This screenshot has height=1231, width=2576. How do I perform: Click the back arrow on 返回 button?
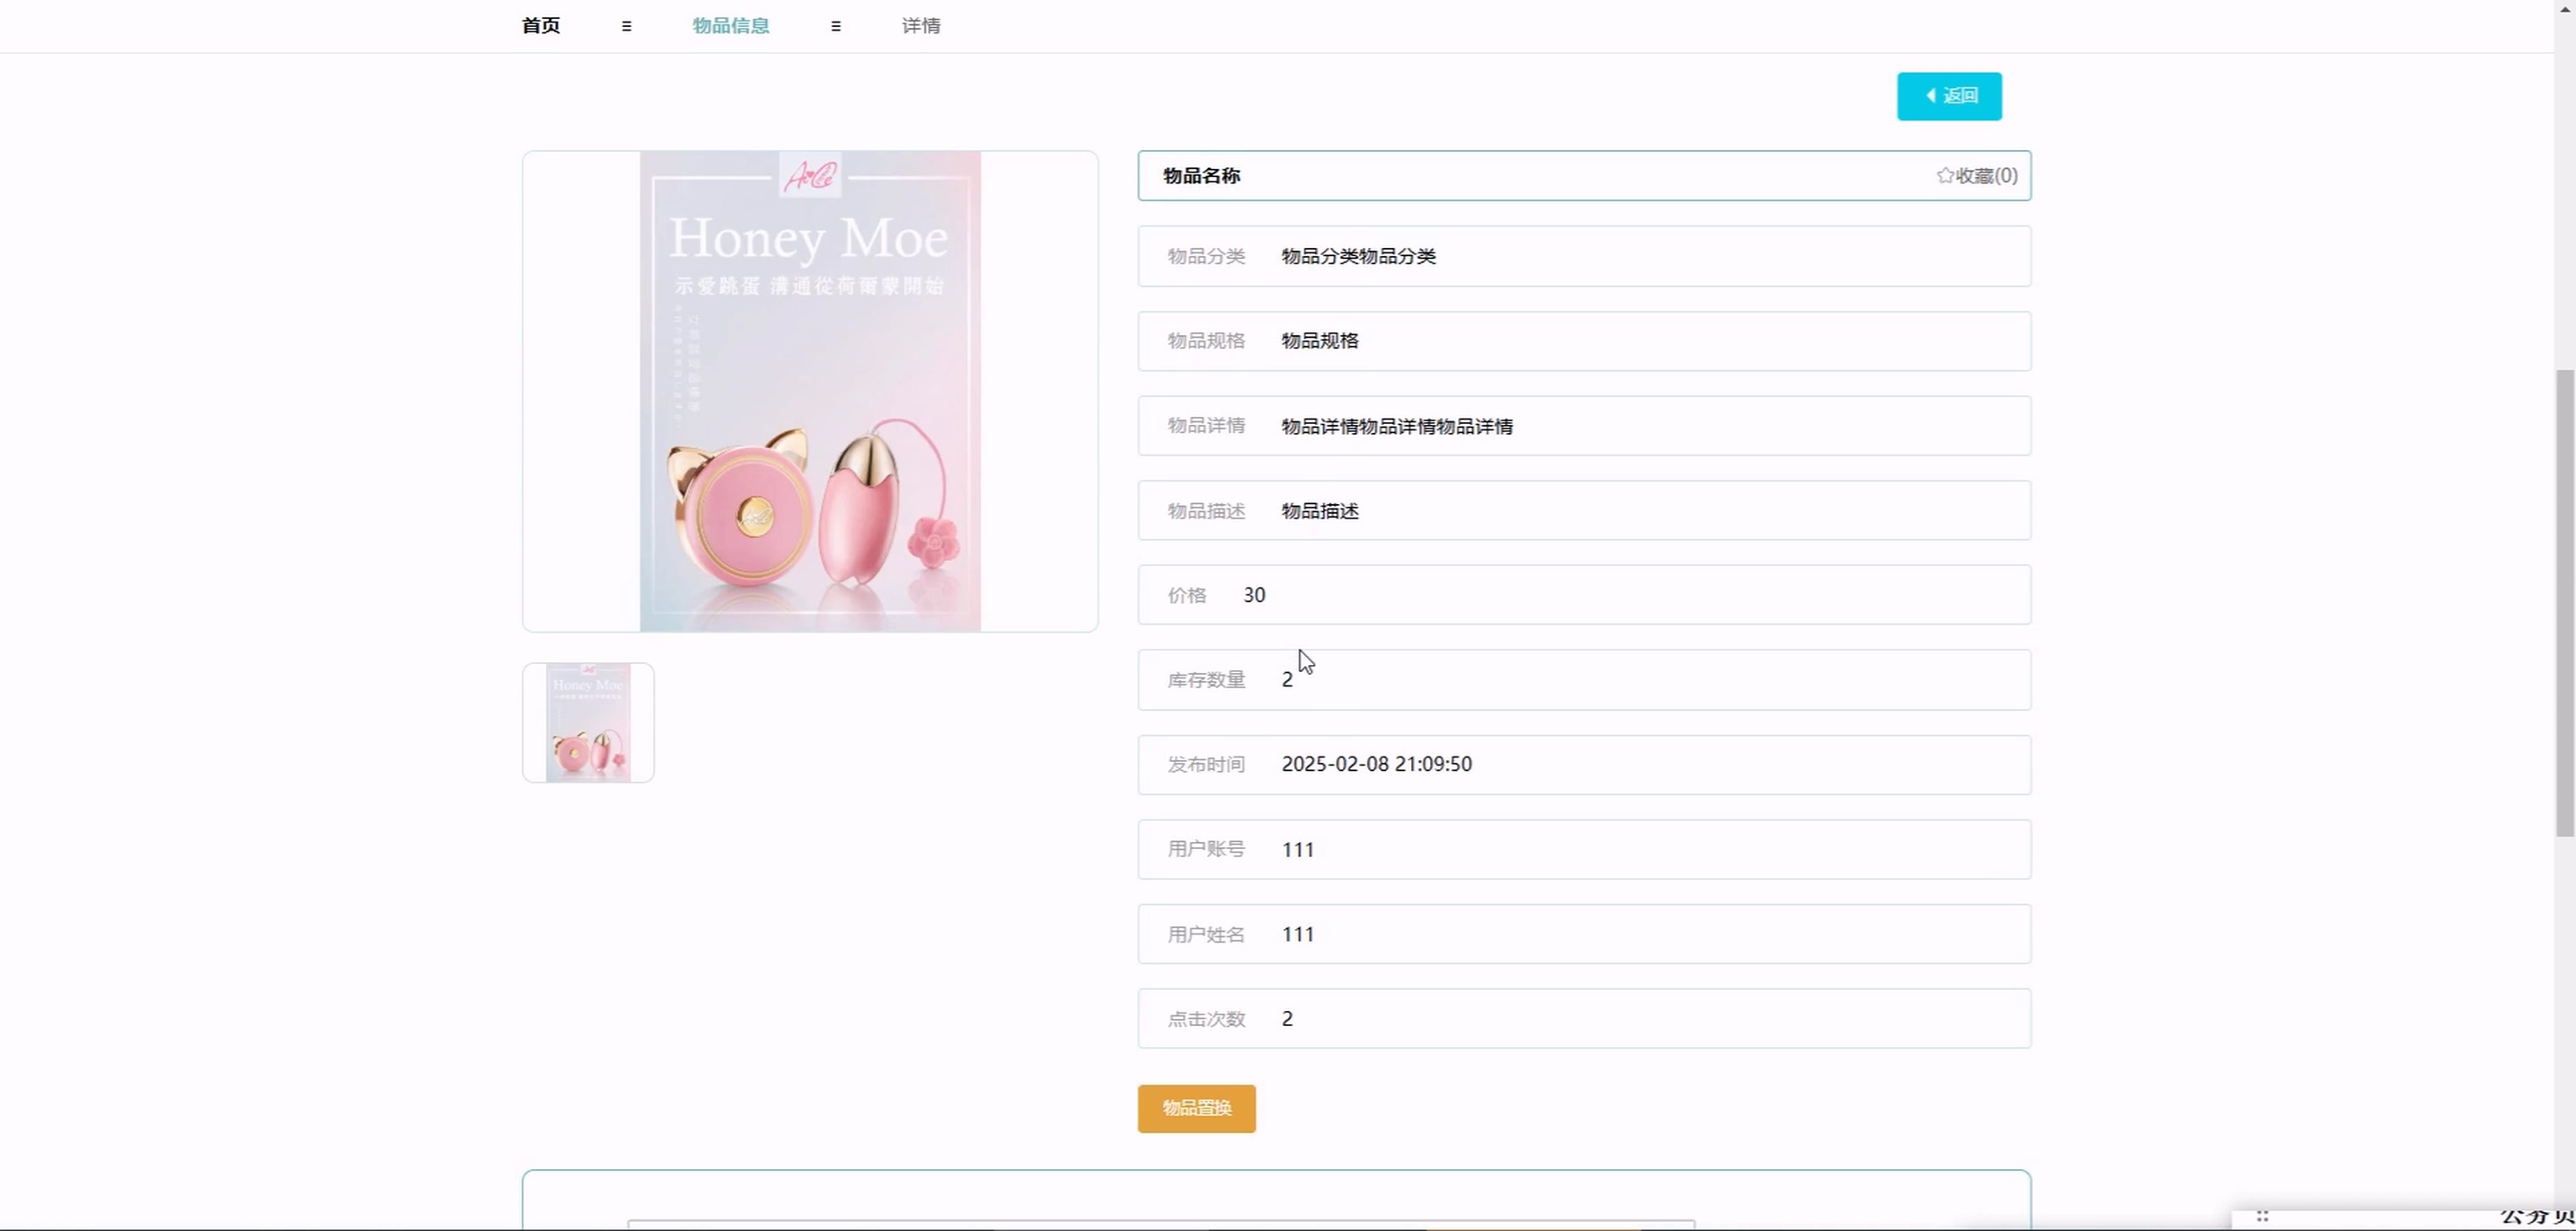[x=1930, y=96]
